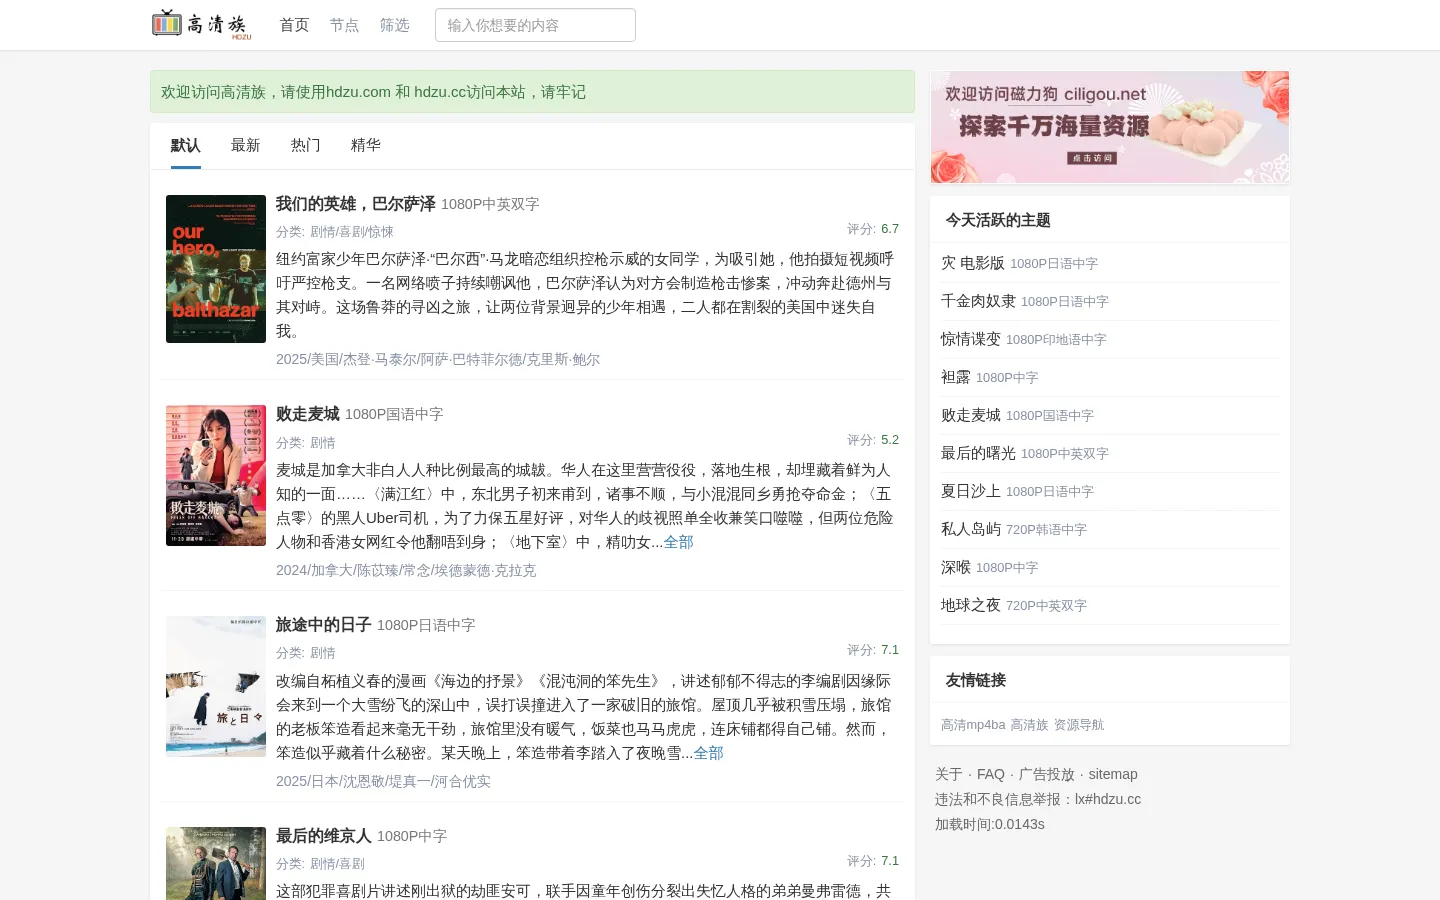Switch to the 热门 tab

pyautogui.click(x=306, y=145)
